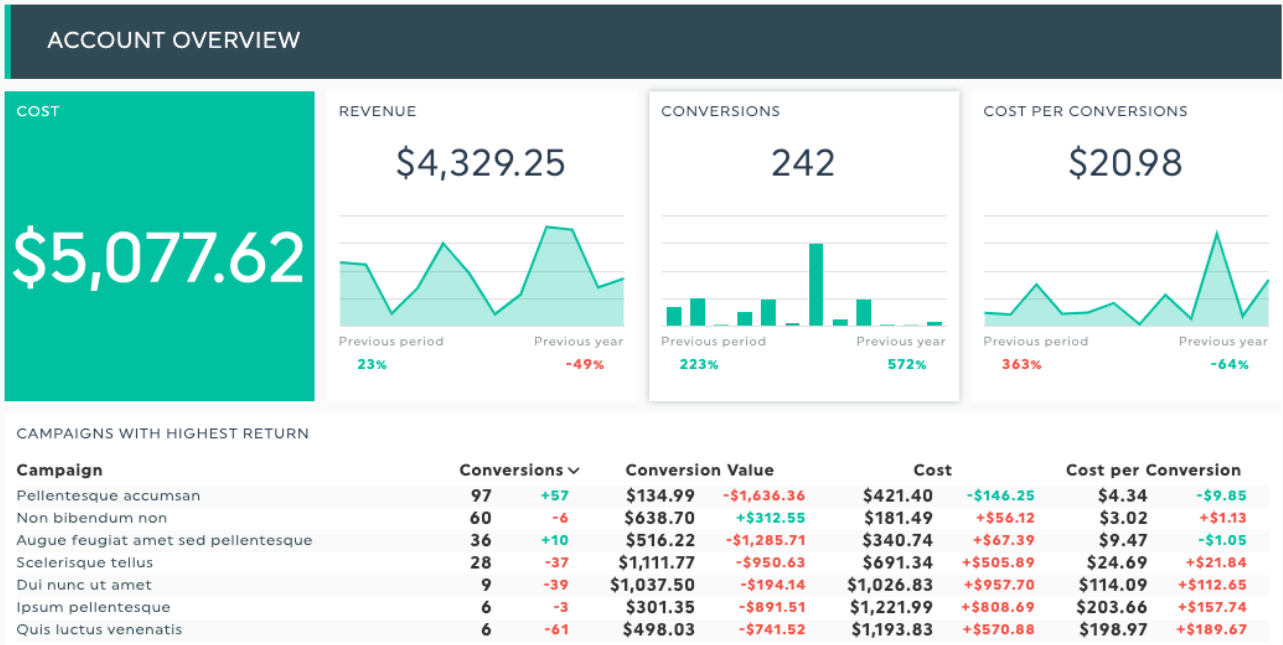Click the Campaign column header
Screen dimensions: 1283x645
59,470
